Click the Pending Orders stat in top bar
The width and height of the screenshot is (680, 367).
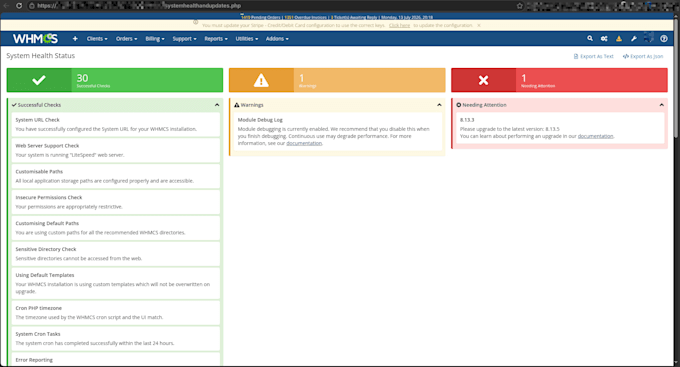click(261, 17)
